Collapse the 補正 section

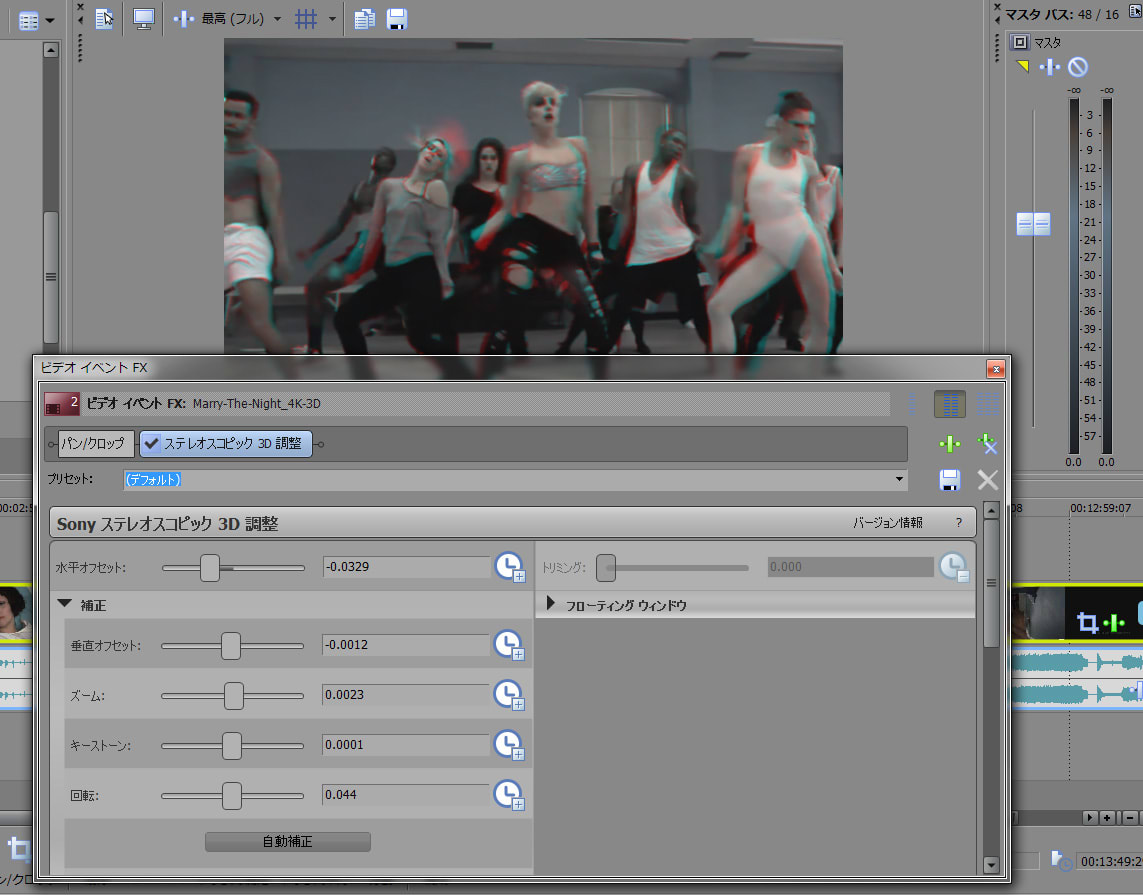[x=64, y=604]
